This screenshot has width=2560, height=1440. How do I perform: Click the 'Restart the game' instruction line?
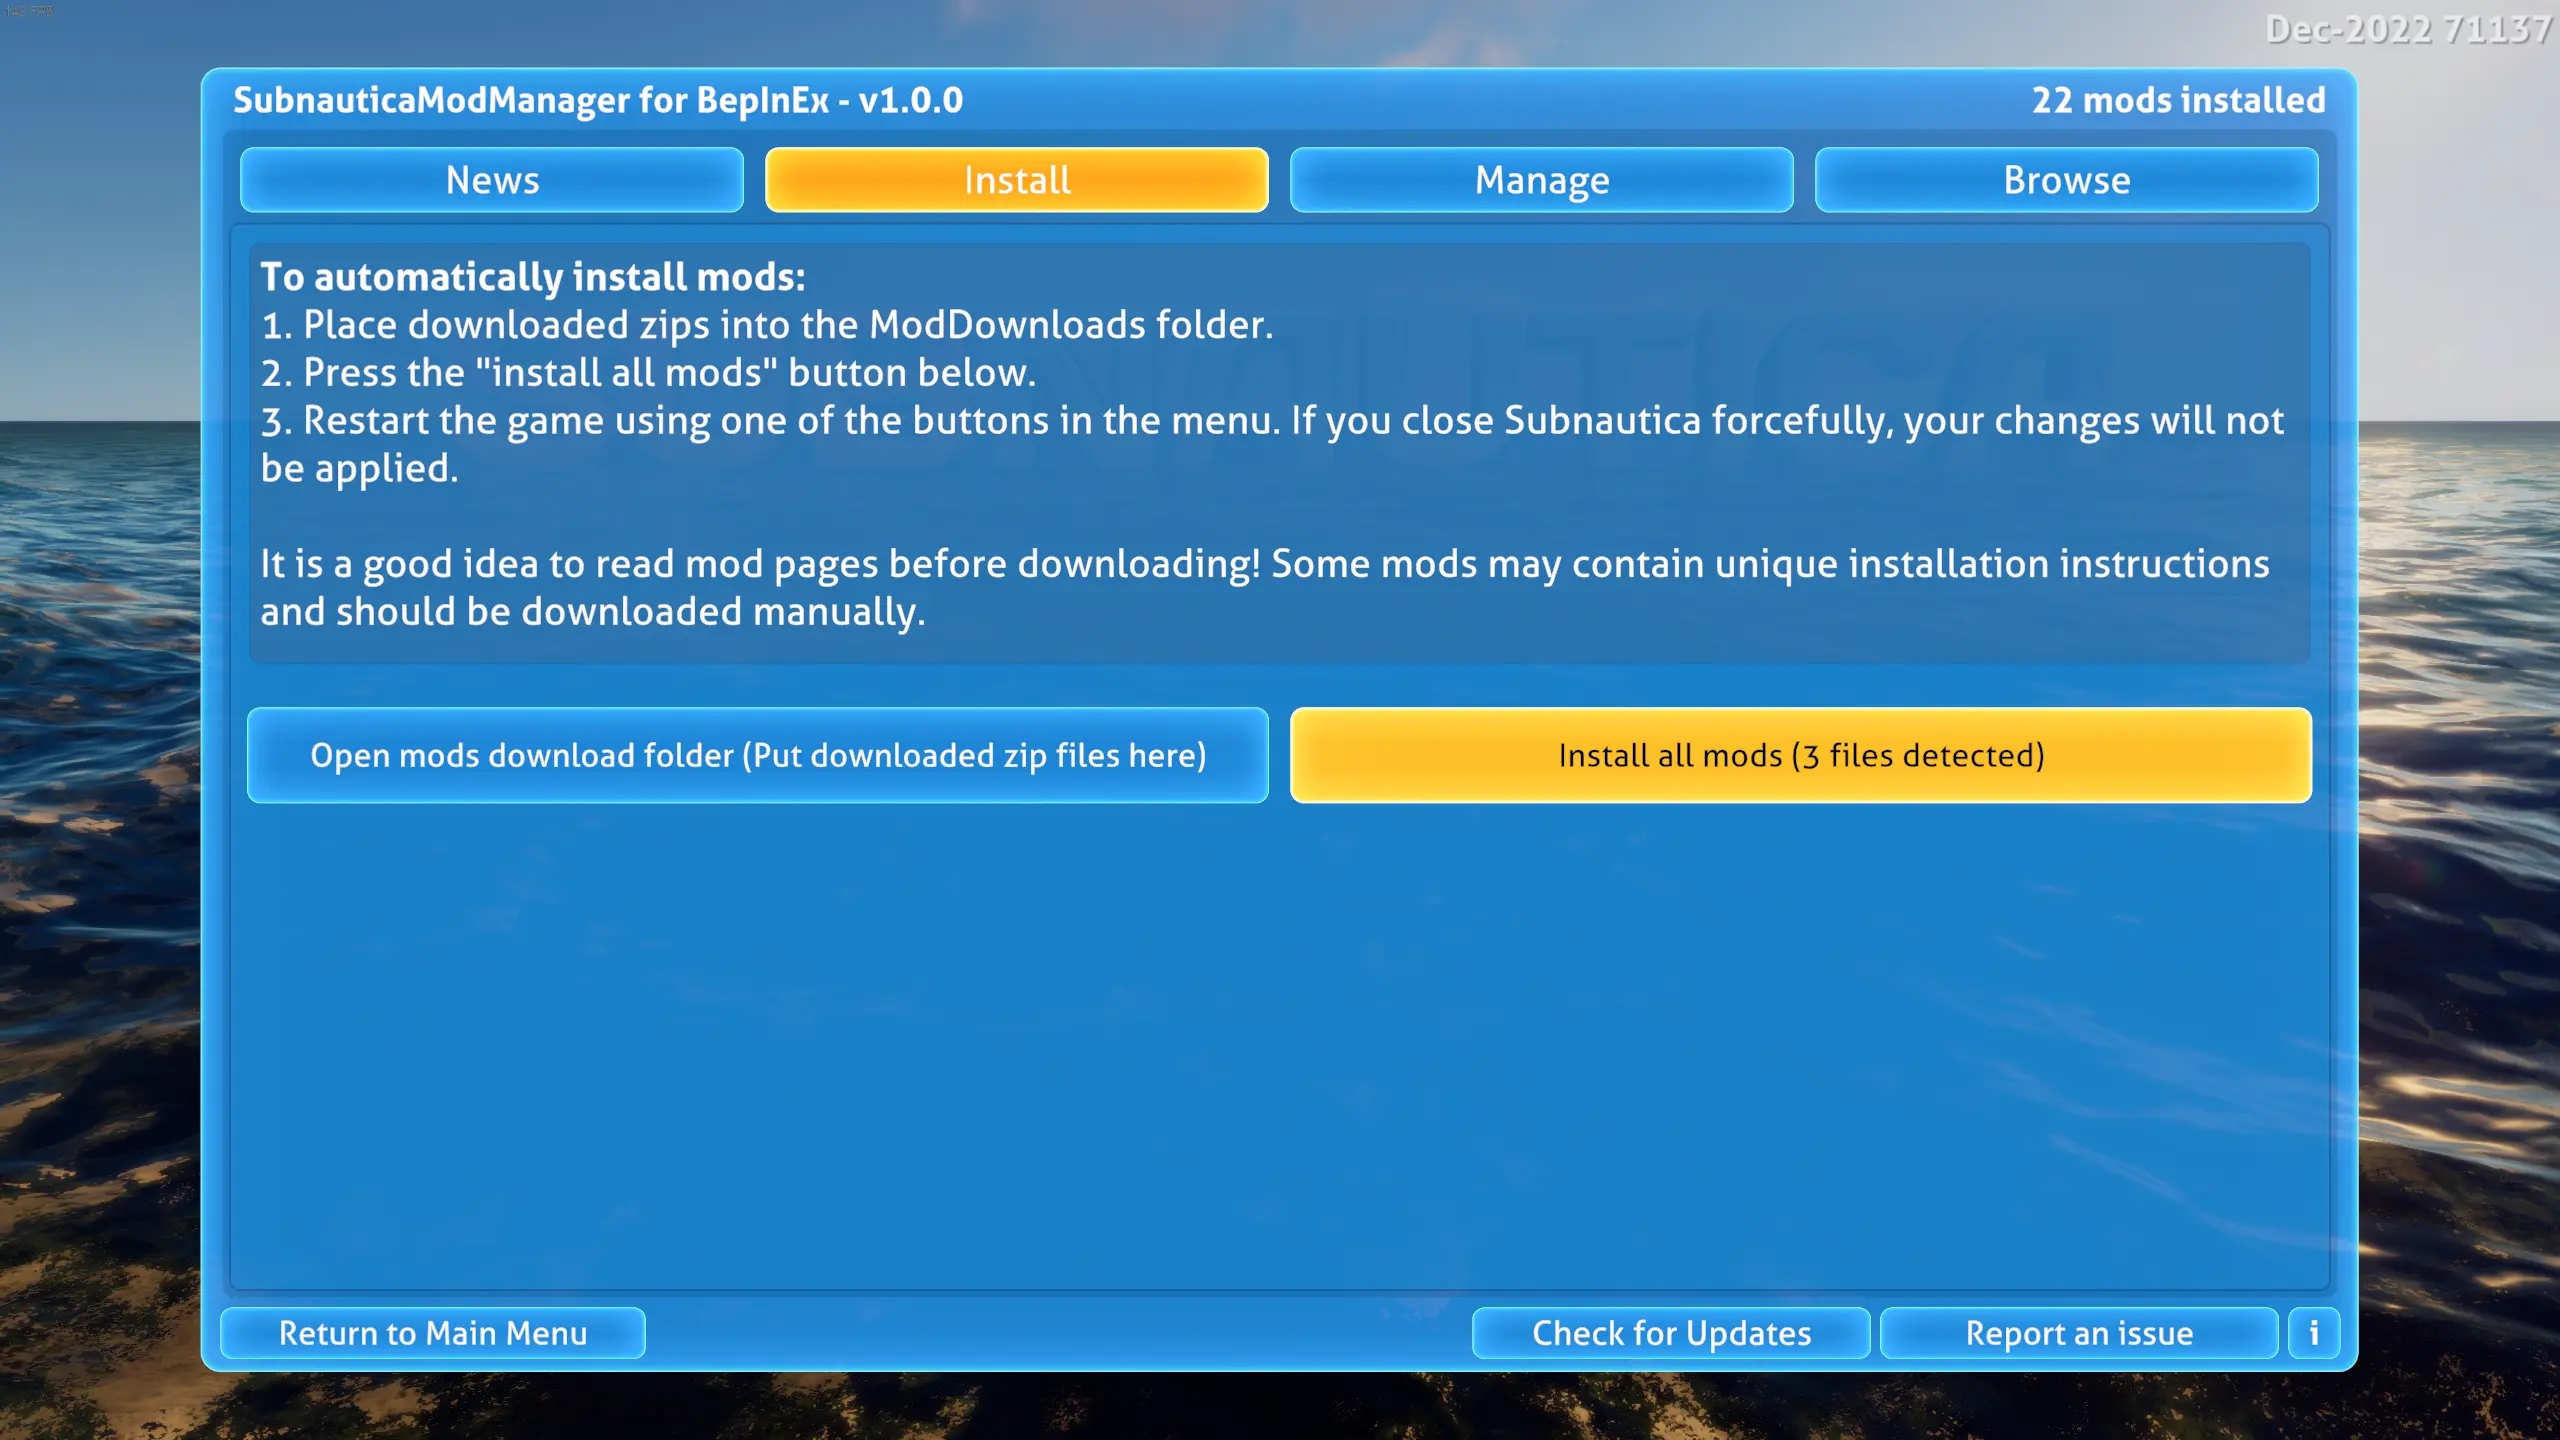tap(1272, 444)
